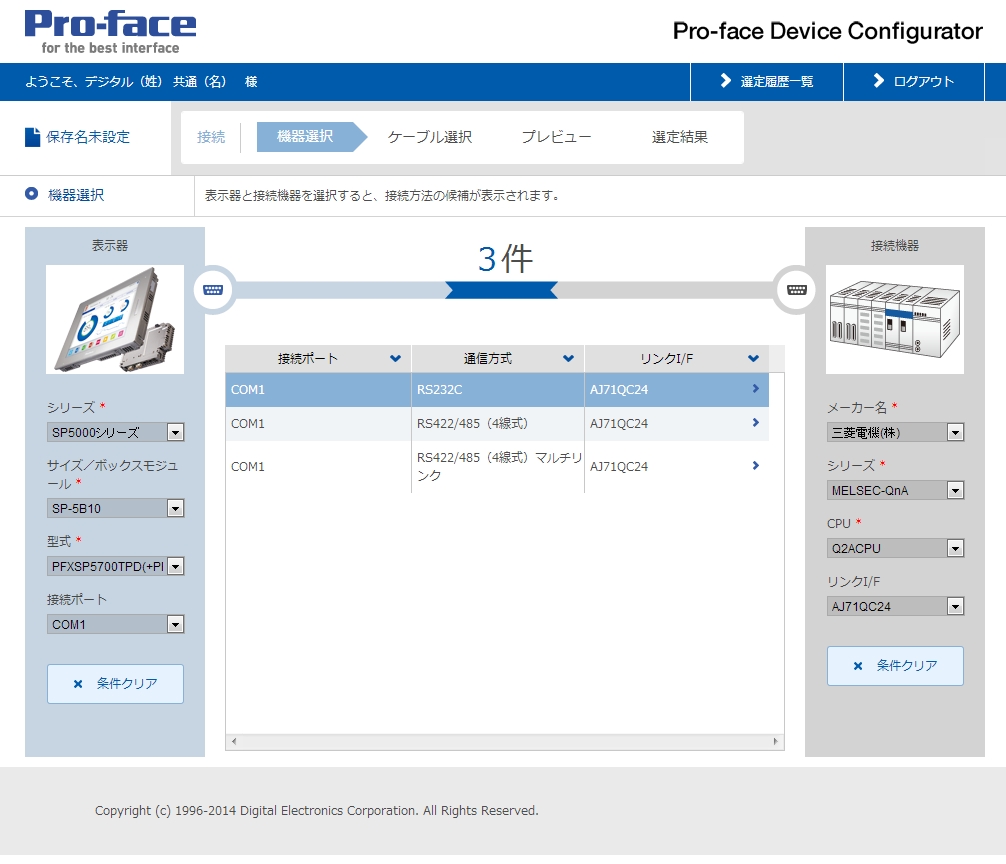Open the シリーズ dropdown showing SP5000シリーズ
This screenshot has height=864, width=1006.
177,431
